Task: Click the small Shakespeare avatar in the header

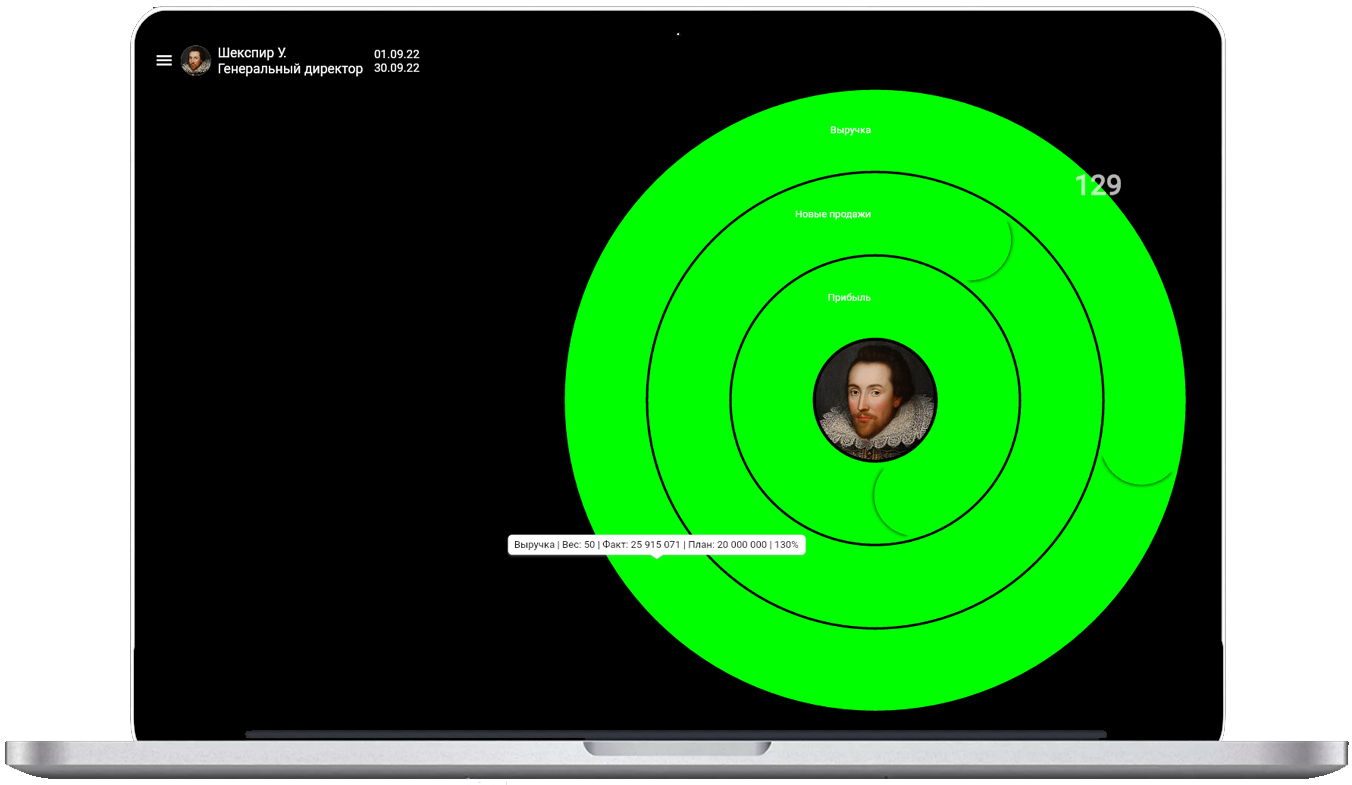Action: click(195, 60)
